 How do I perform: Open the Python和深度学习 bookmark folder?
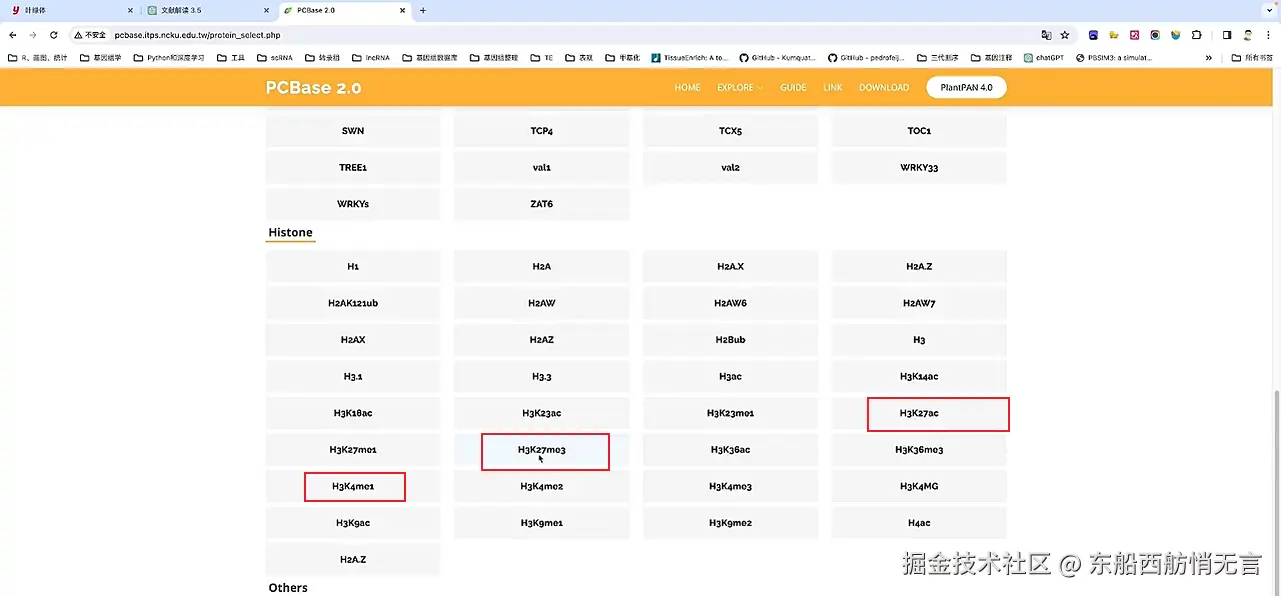168,58
